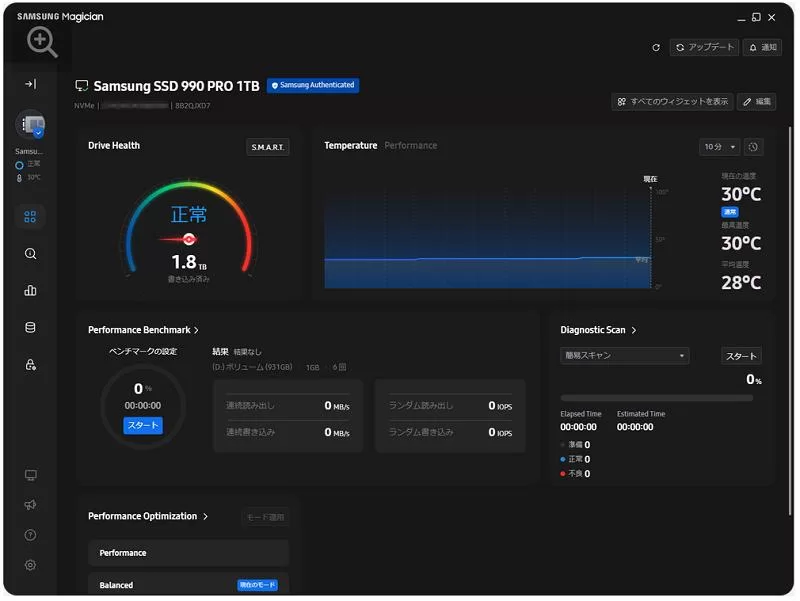Select the Balanced optimization mode
Image resolution: width=800 pixels, height=601 pixels.
[x=188, y=585]
